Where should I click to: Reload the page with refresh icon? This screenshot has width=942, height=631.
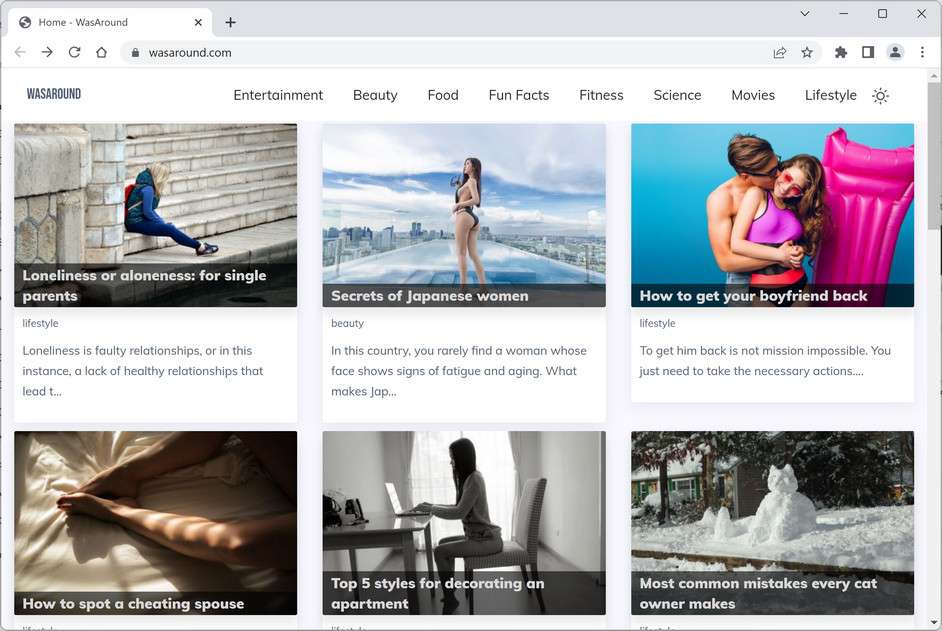(74, 52)
